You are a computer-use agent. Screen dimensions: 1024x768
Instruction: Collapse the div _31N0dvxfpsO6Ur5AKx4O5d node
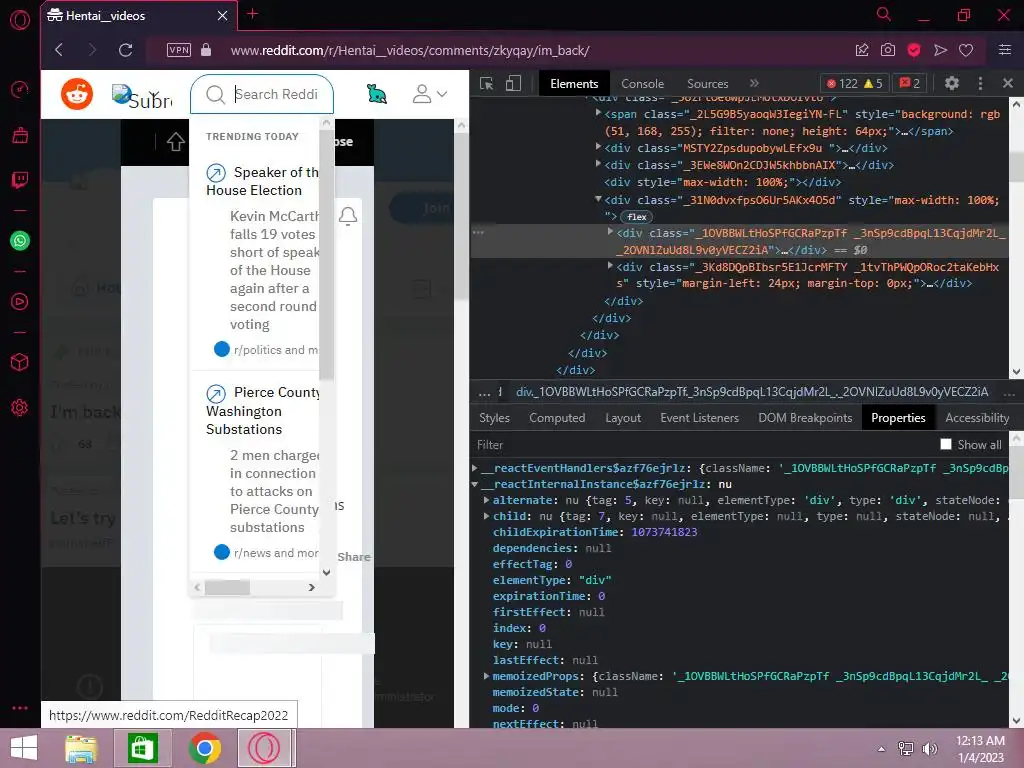tap(598, 199)
